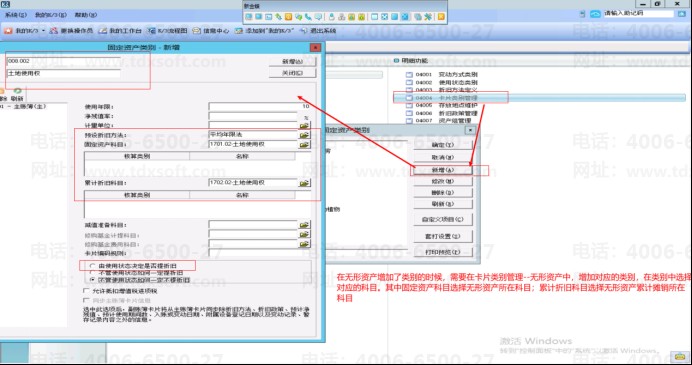
Task: Open 信息中心 from the toolbar
Action: click(x=211, y=31)
